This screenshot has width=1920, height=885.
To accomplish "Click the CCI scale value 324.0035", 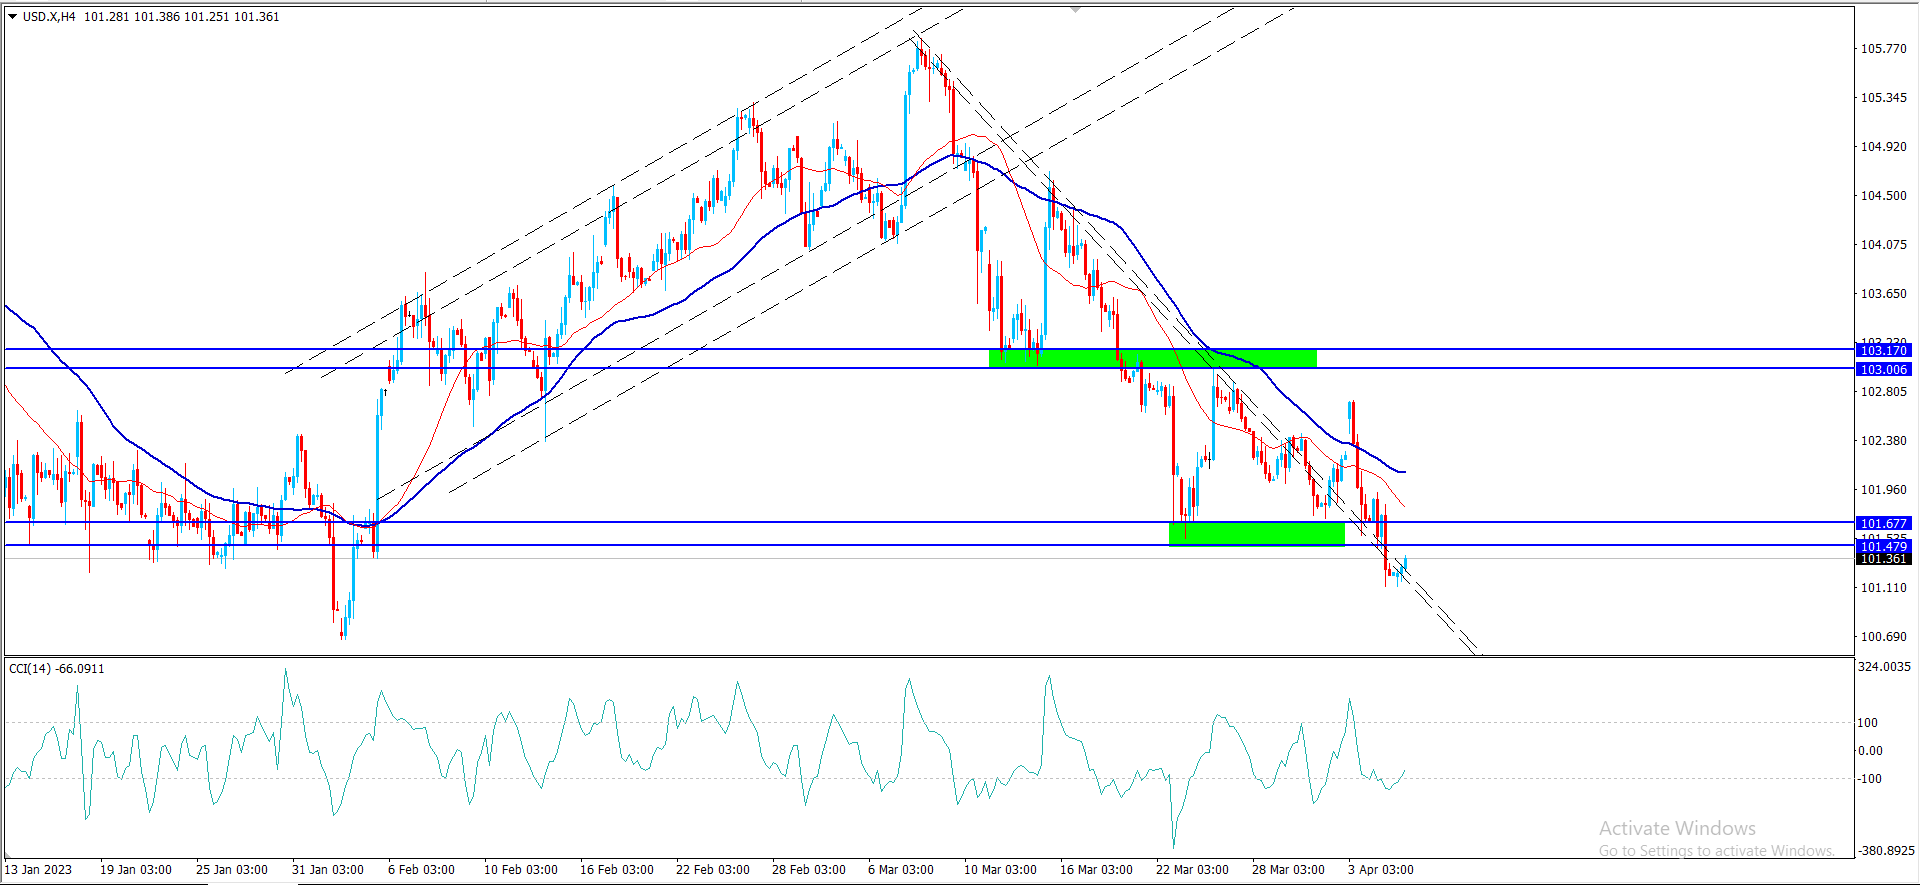I will pyautogui.click(x=1884, y=666).
